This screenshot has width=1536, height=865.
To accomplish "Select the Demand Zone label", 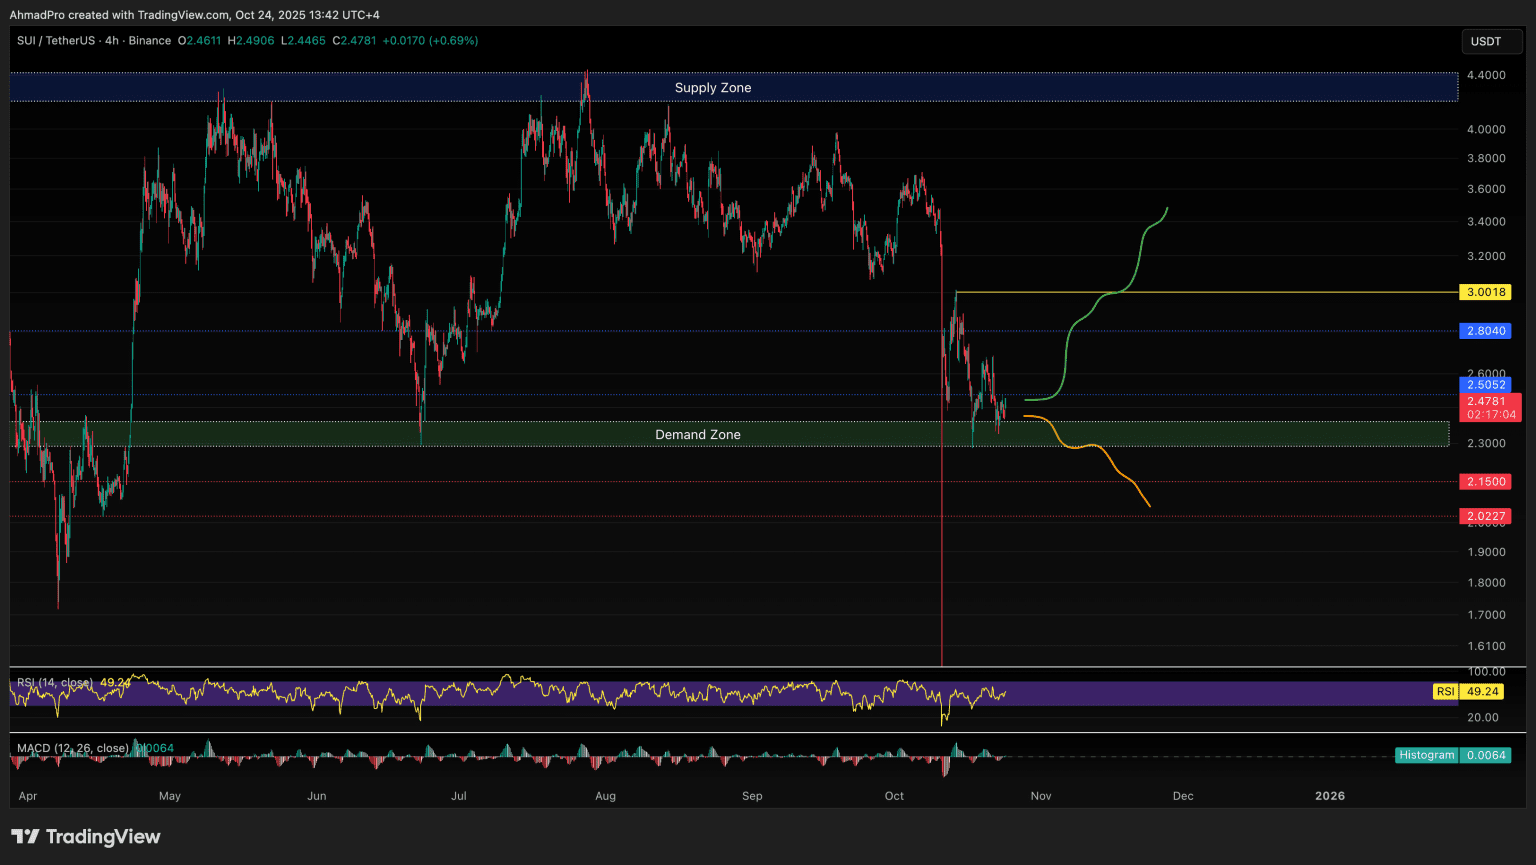I will [x=697, y=435].
